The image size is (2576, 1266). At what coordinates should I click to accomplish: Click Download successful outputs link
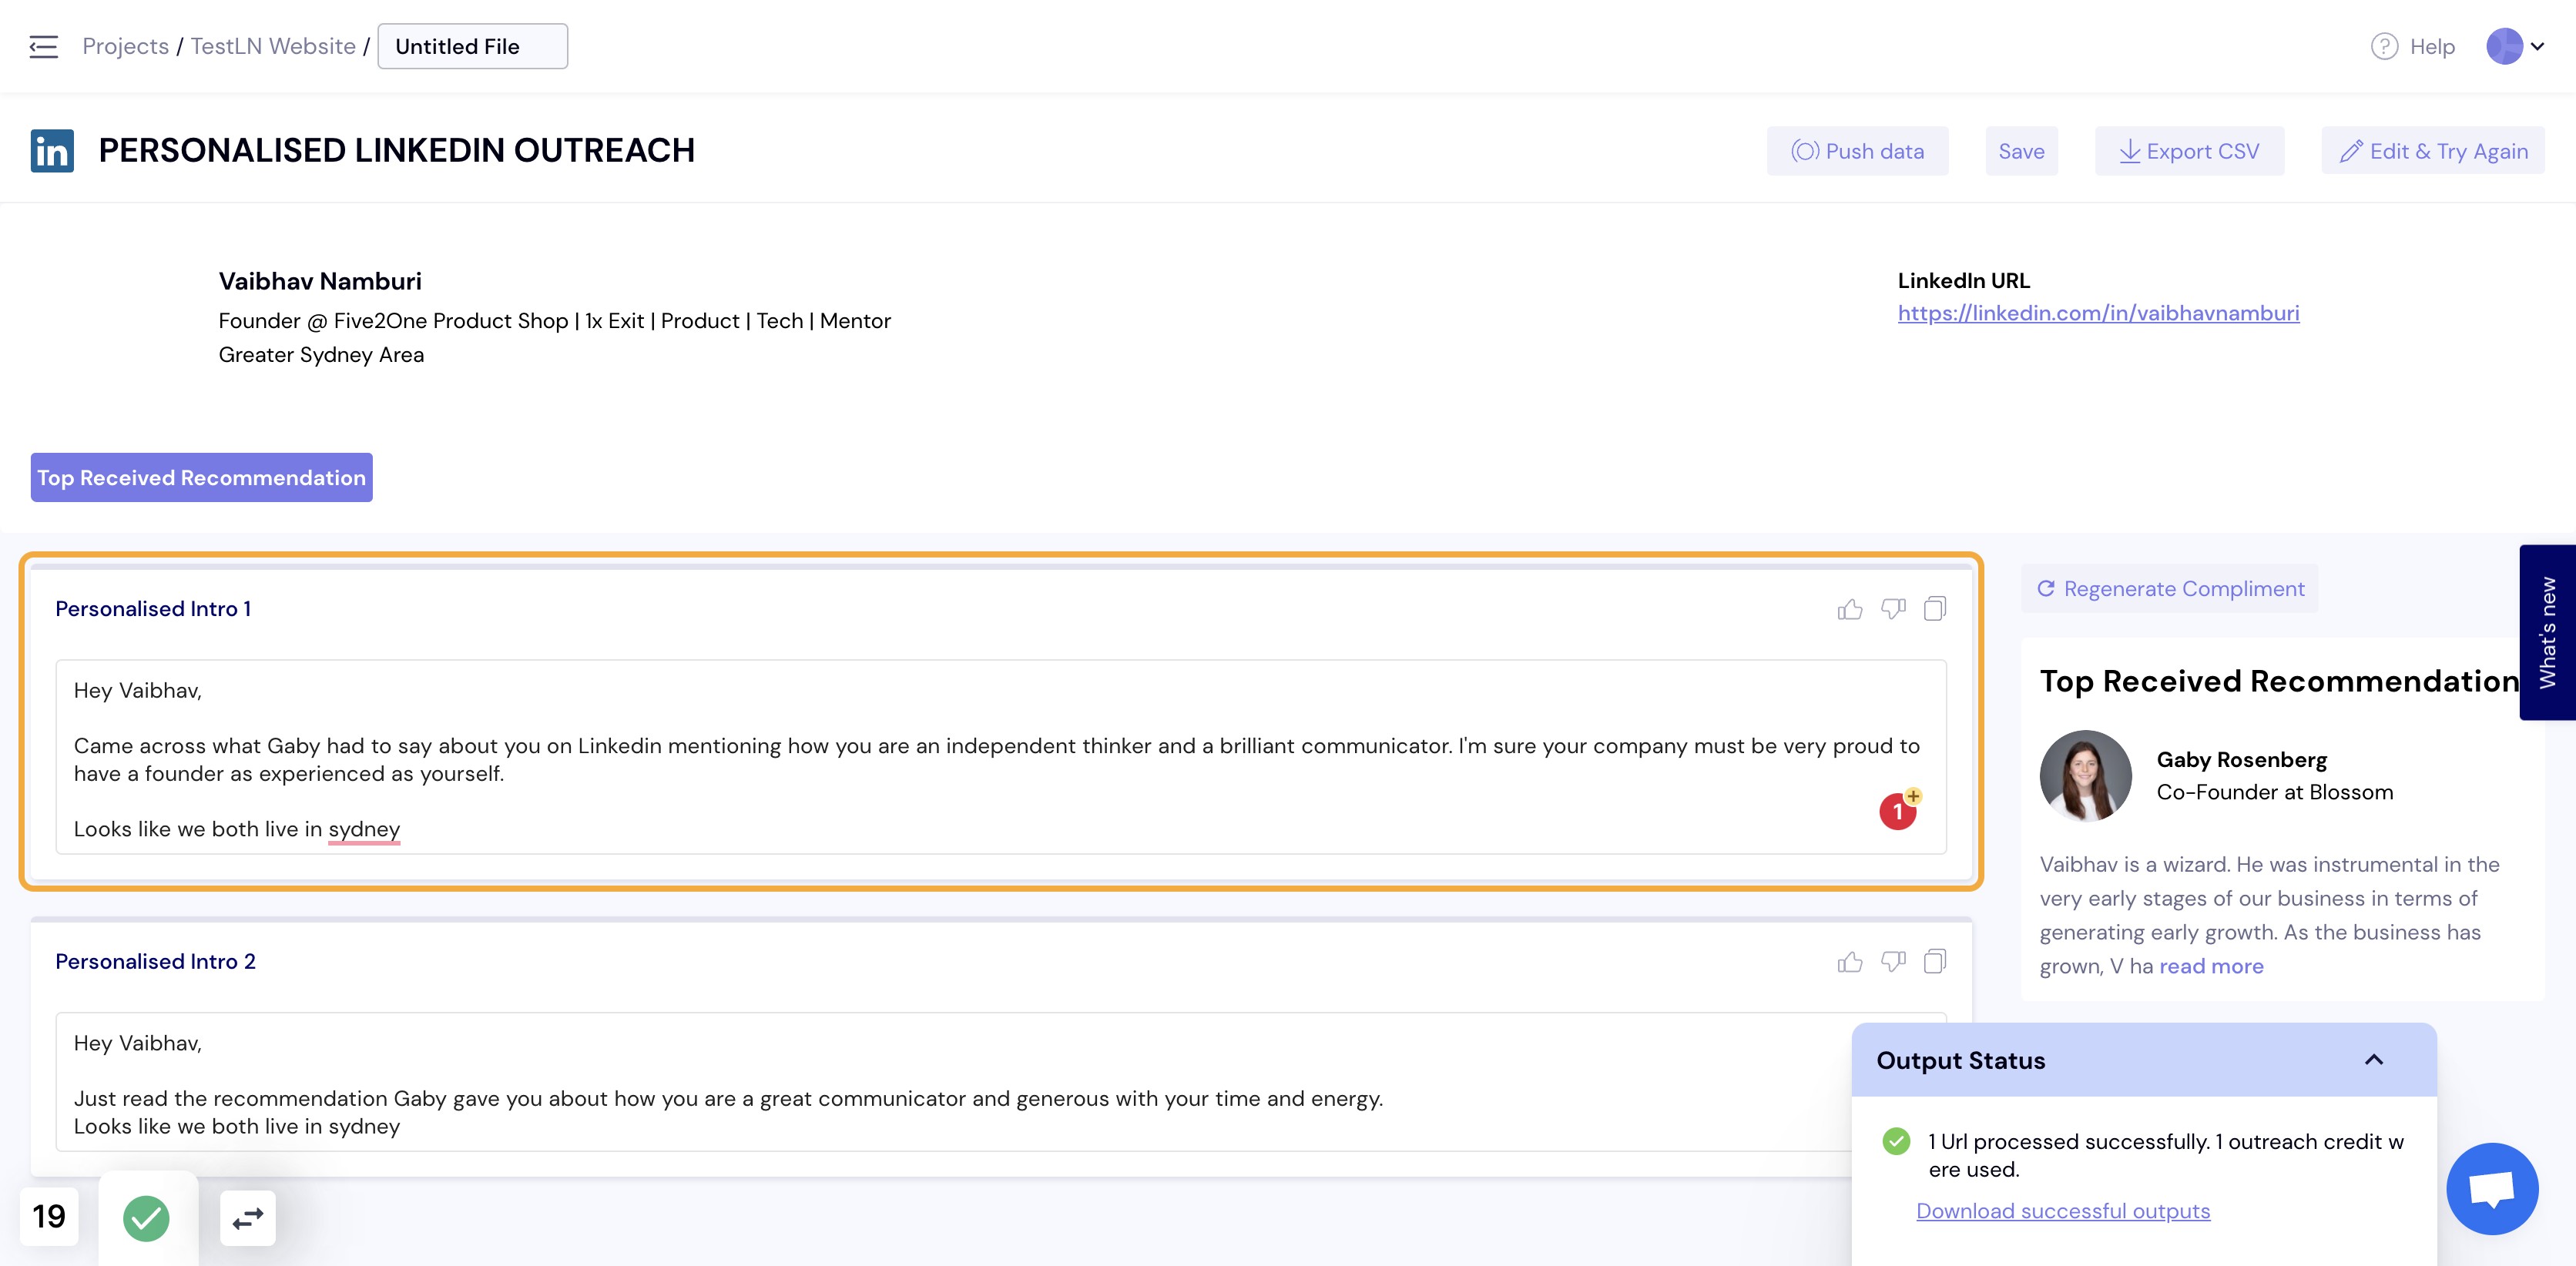point(2063,1211)
